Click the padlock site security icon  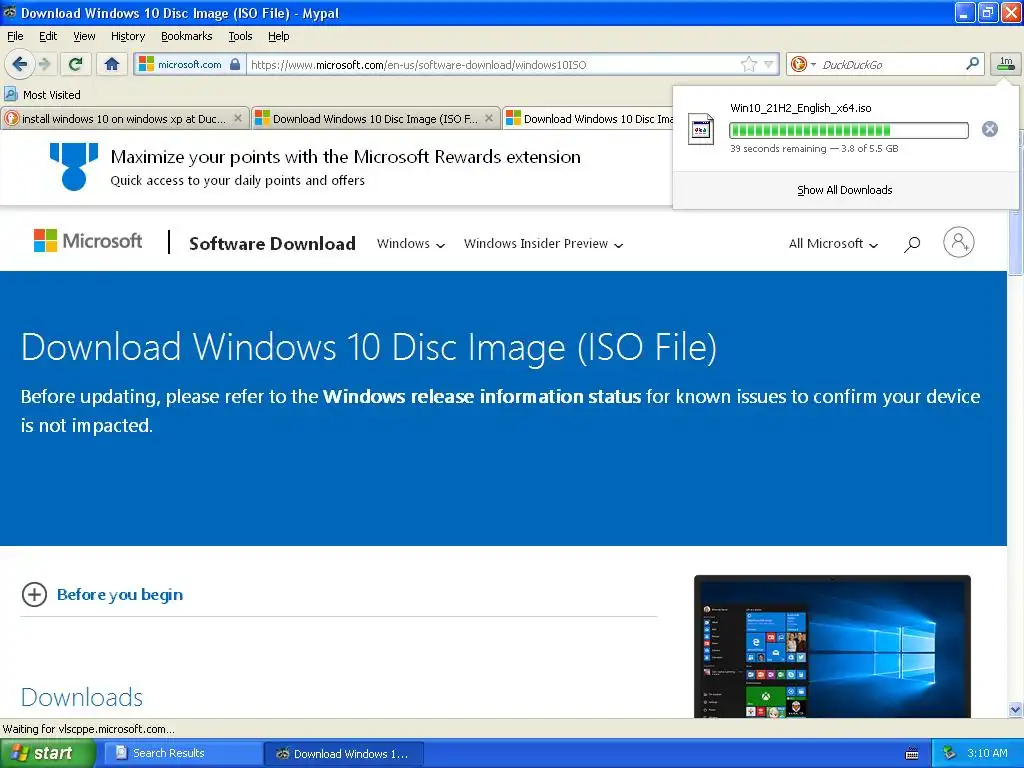coord(235,64)
